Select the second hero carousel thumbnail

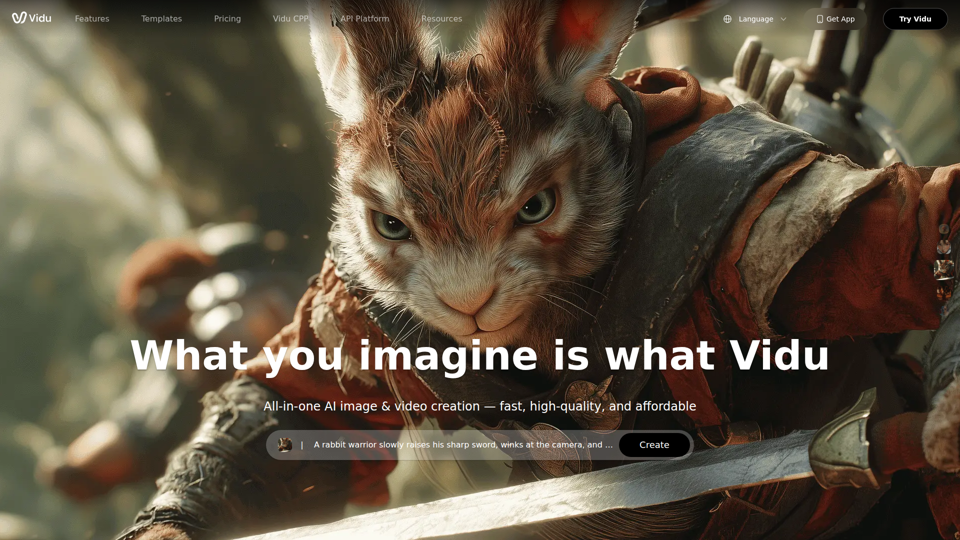[943, 247]
